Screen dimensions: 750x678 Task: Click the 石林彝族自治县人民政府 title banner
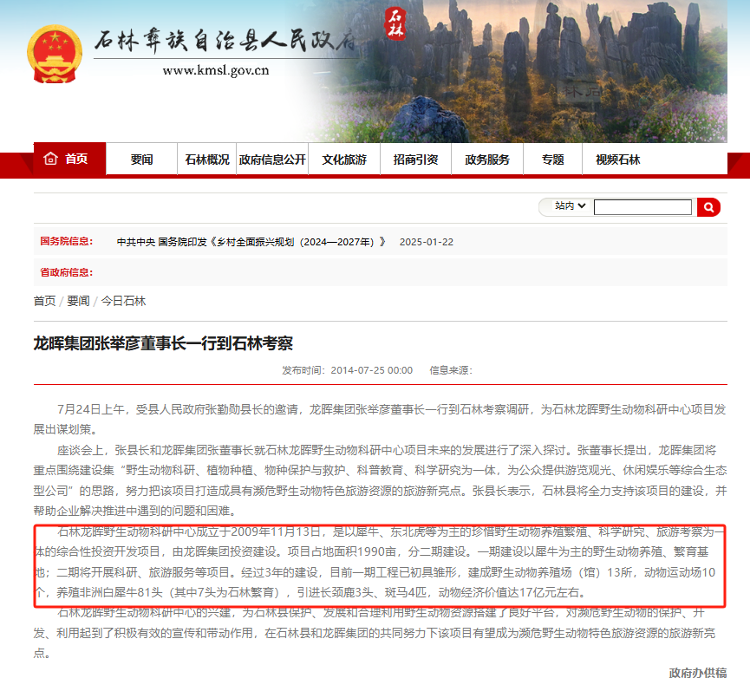pos(225,40)
